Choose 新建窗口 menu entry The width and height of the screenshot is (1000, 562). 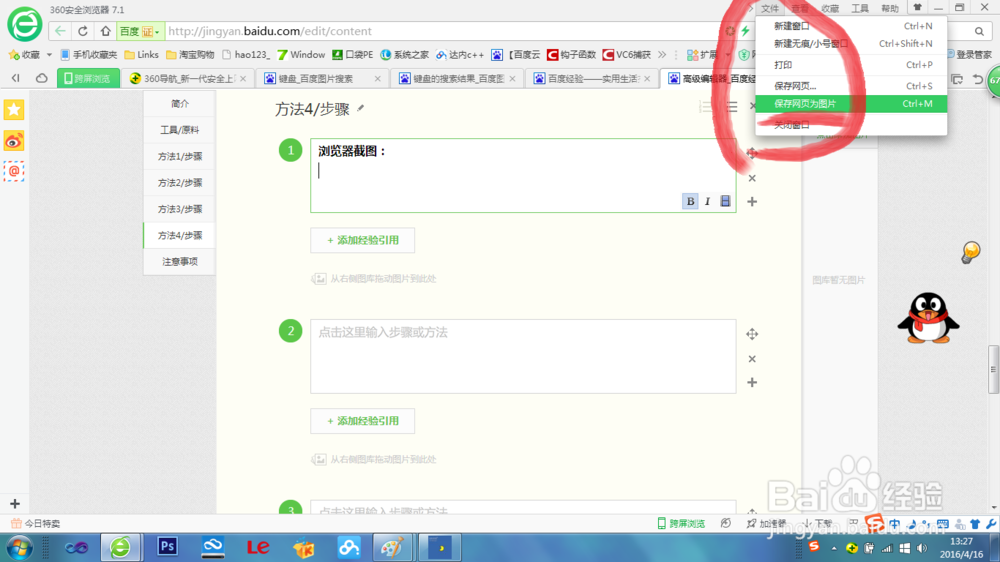pos(851,26)
